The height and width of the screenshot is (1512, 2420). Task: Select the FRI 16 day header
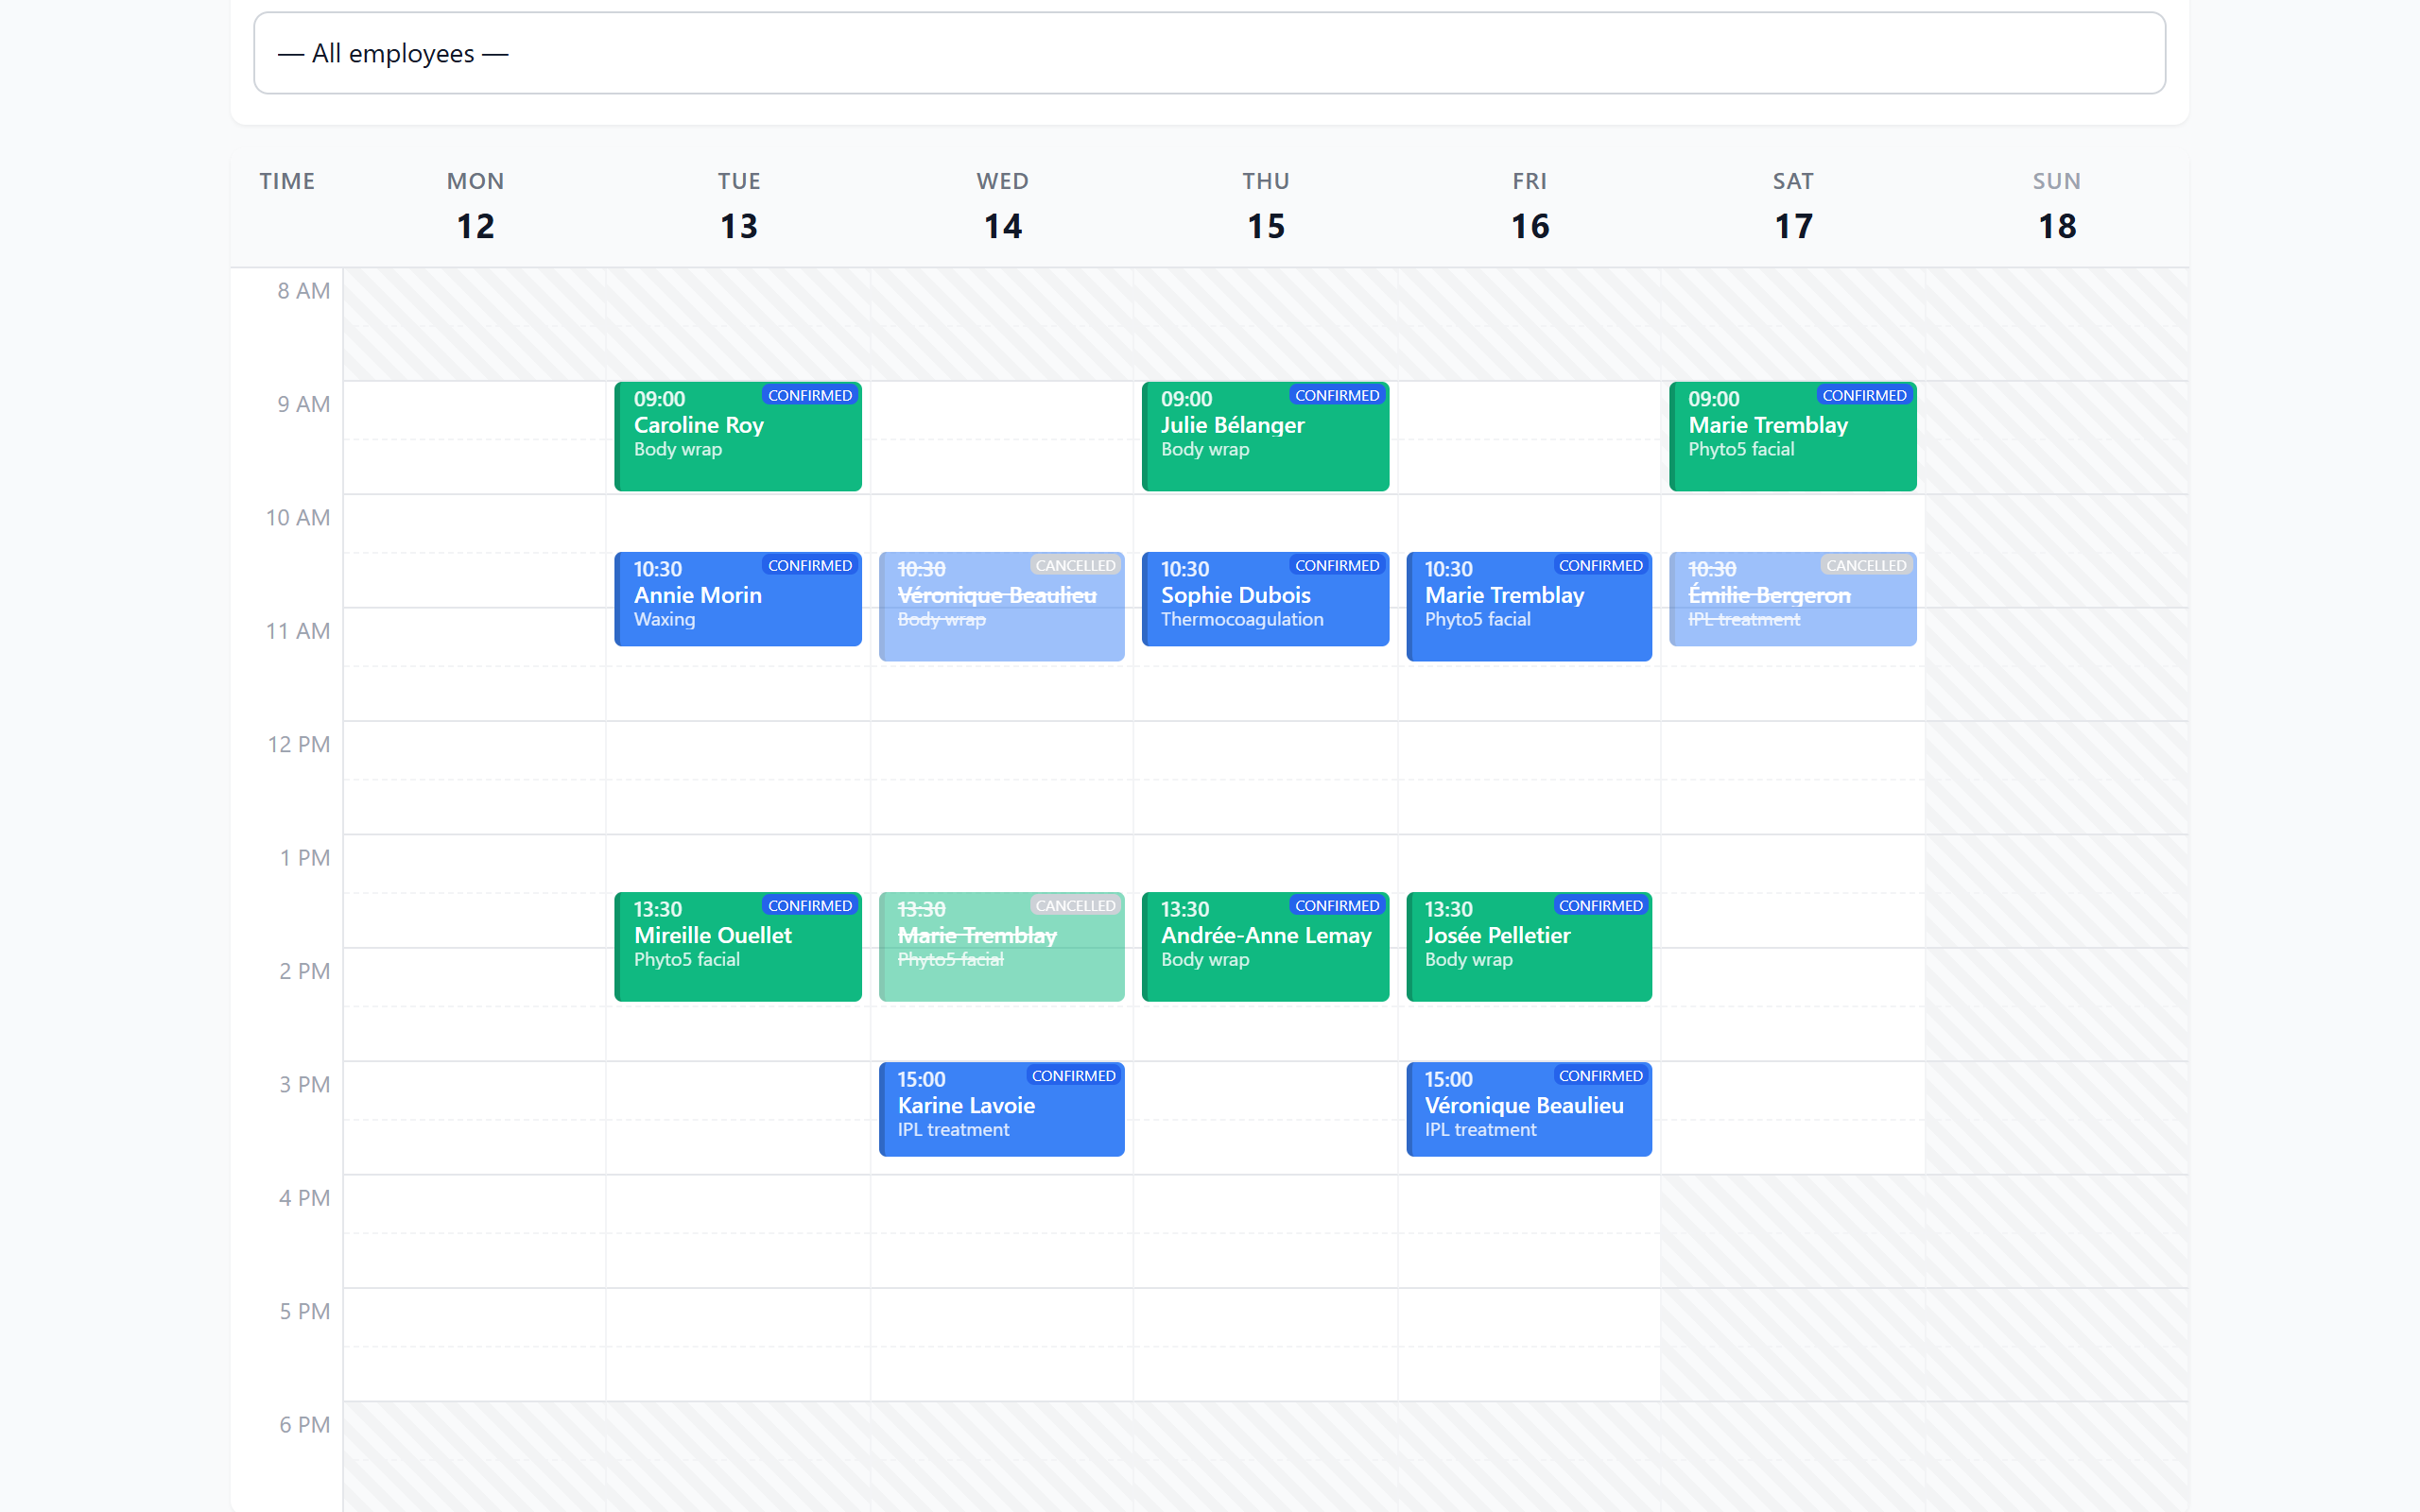click(x=1530, y=206)
